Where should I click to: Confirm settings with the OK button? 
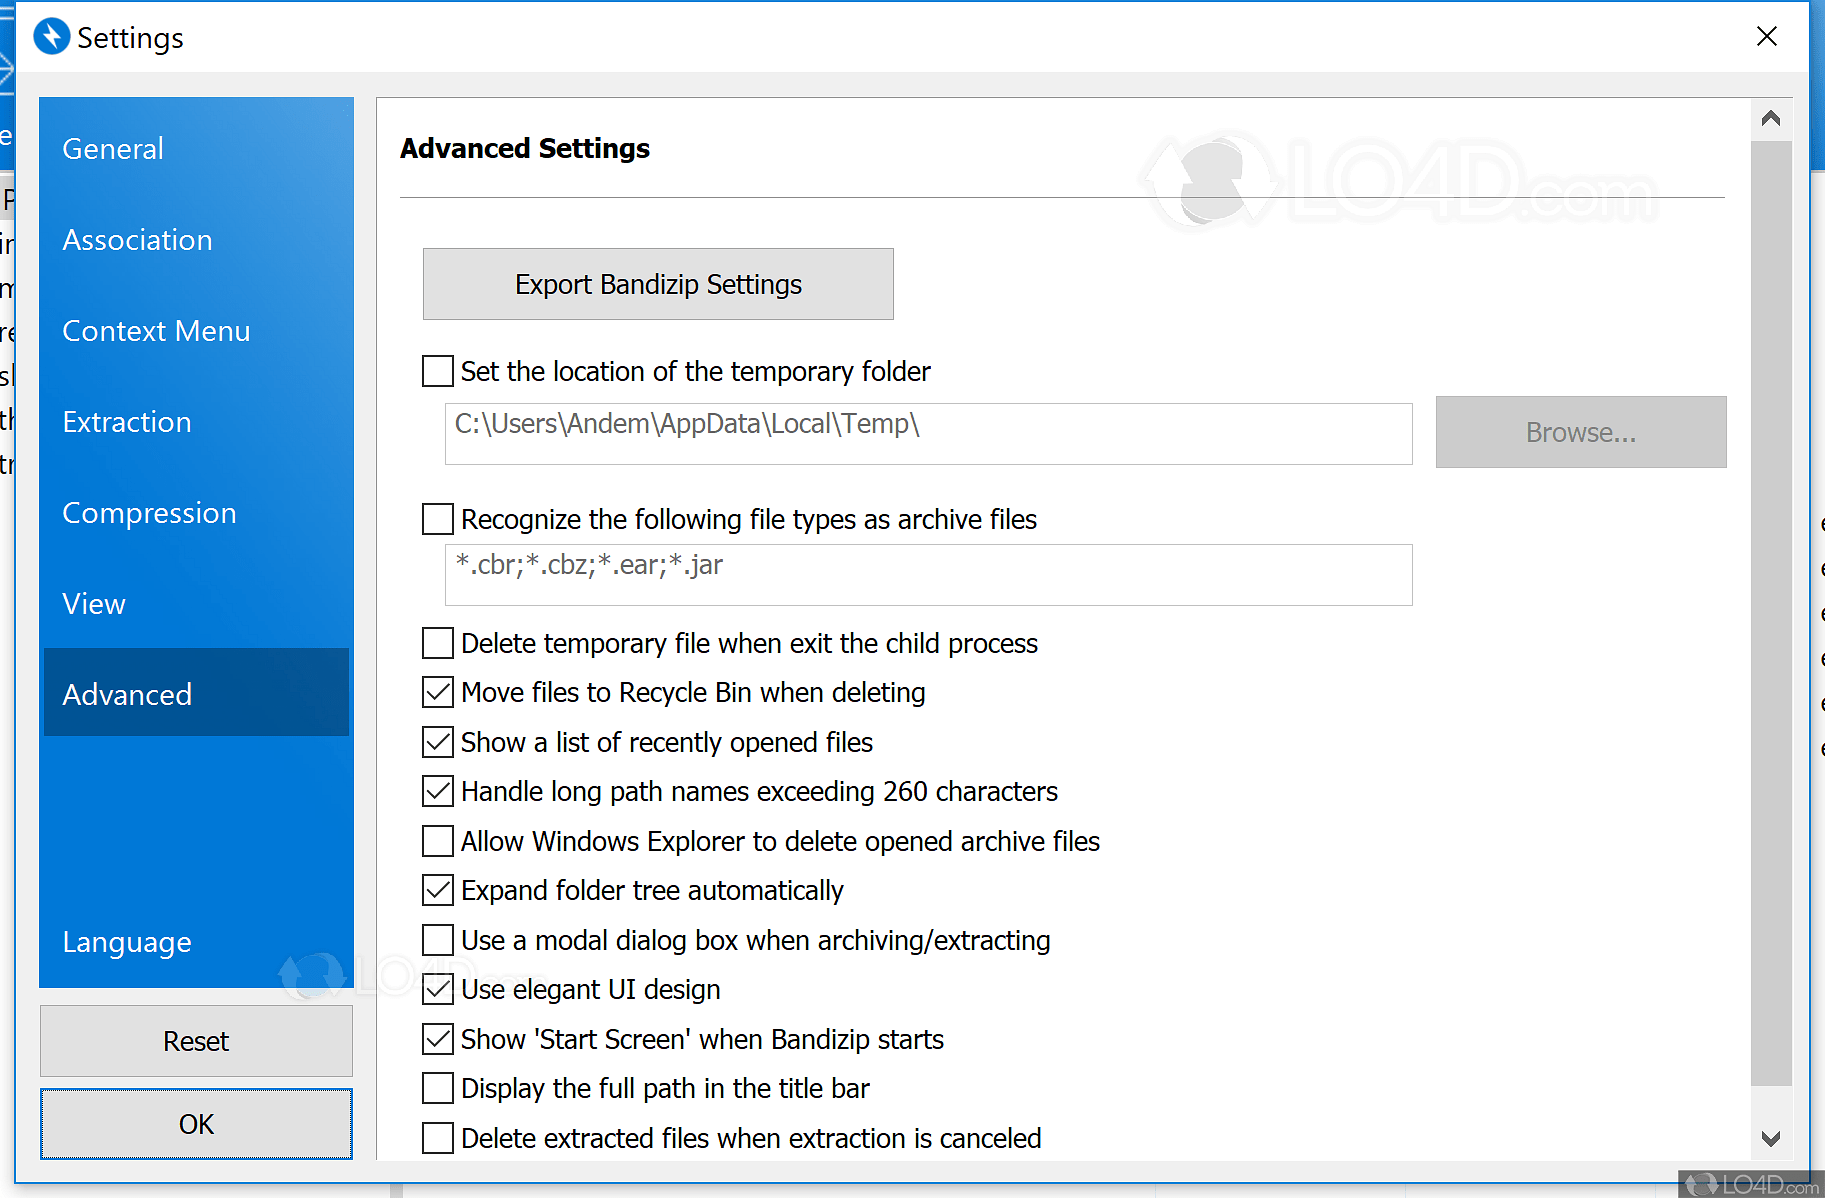coord(196,1124)
